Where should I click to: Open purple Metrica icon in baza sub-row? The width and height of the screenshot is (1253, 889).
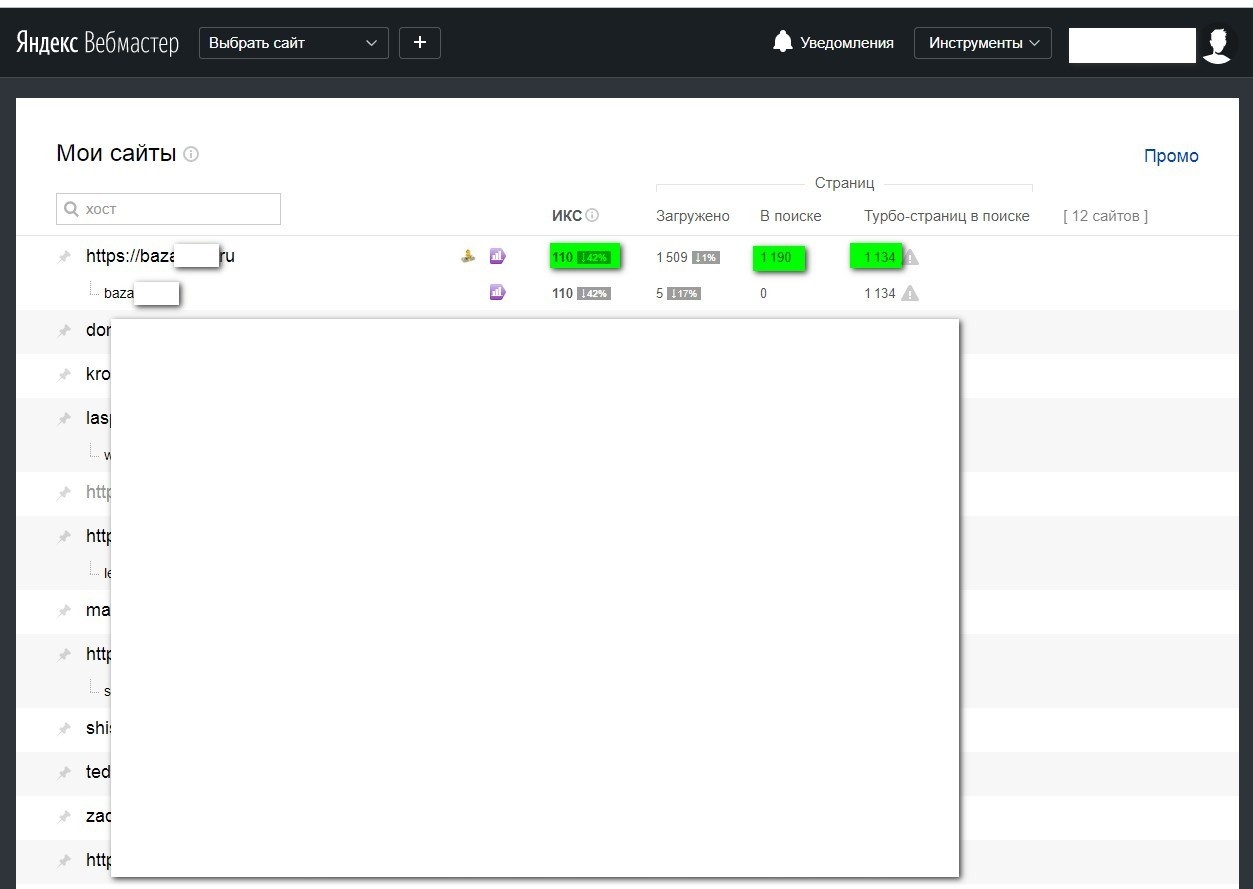pos(497,292)
